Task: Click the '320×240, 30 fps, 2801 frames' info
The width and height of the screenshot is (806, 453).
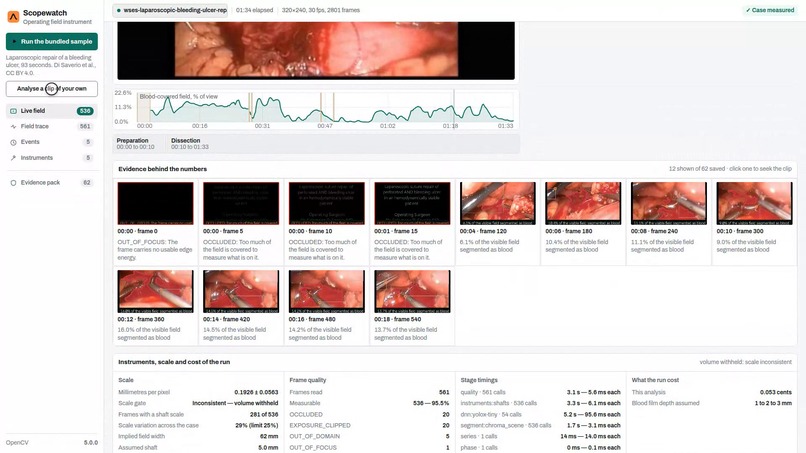Action: point(321,10)
